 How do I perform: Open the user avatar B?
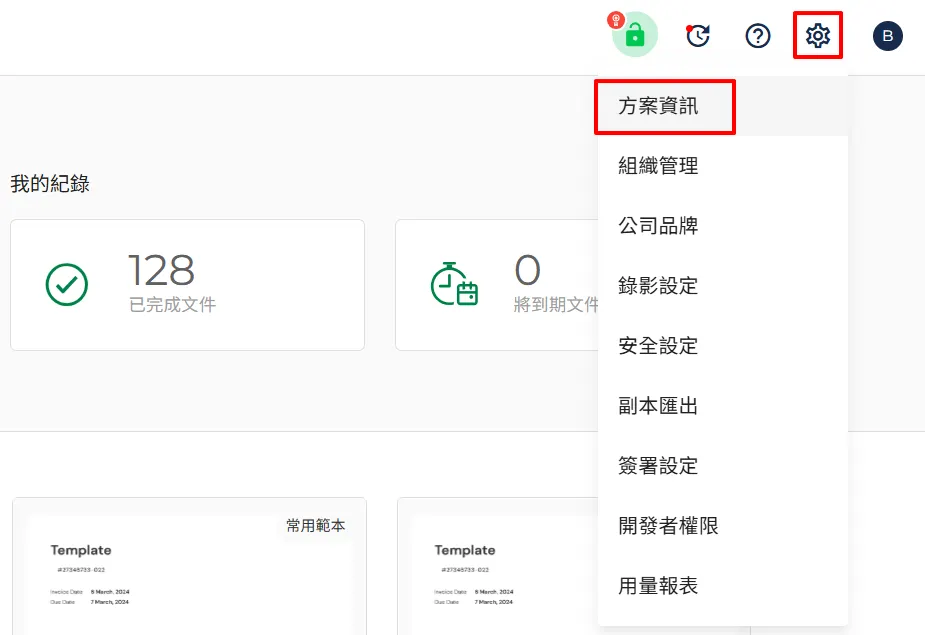click(x=887, y=37)
